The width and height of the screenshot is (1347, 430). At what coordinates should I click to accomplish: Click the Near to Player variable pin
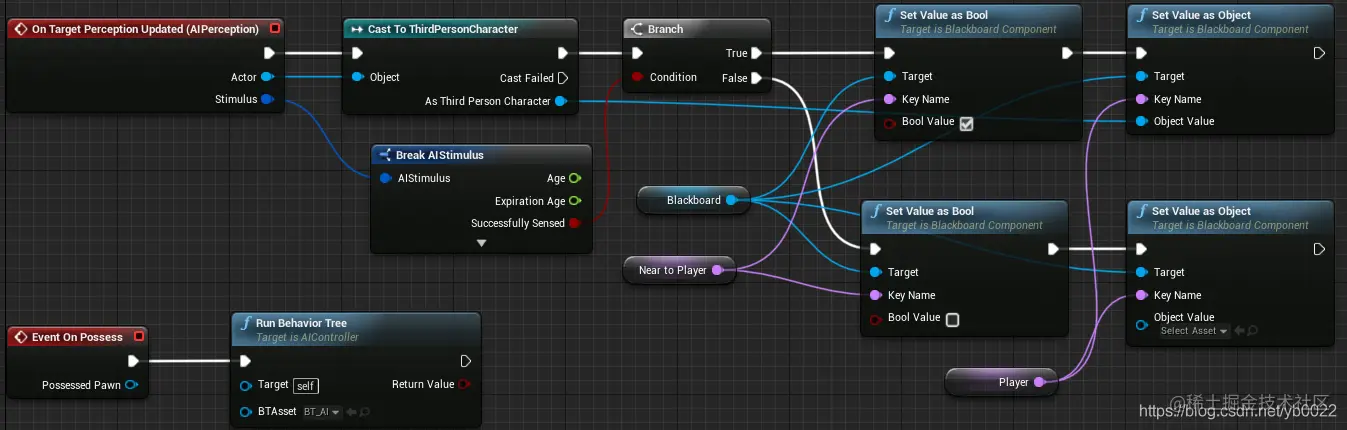pyautogui.click(x=717, y=270)
